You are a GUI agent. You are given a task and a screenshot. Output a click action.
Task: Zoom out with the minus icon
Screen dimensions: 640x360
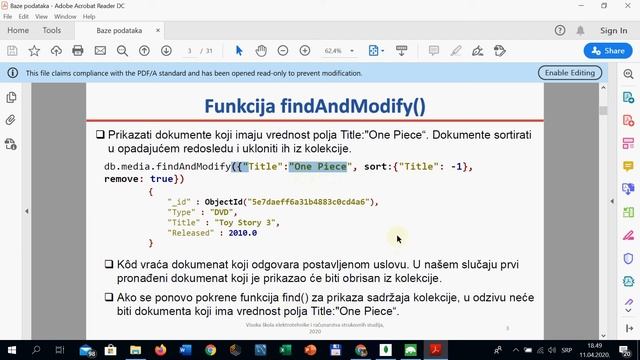point(283,51)
